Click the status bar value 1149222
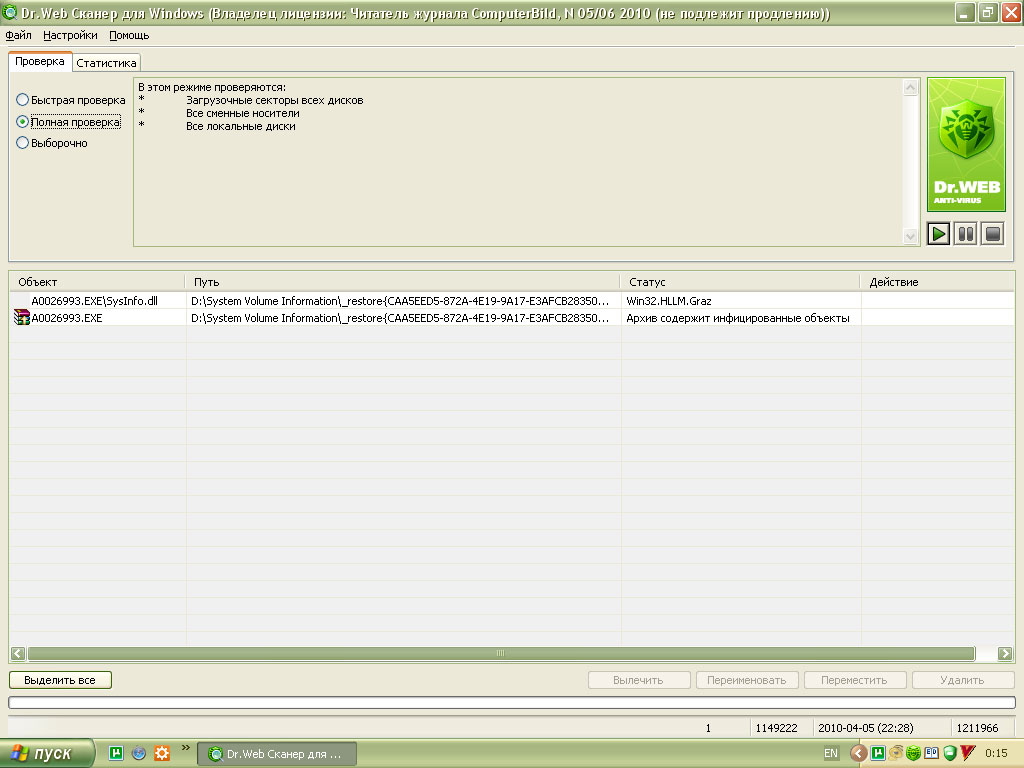 pos(776,728)
